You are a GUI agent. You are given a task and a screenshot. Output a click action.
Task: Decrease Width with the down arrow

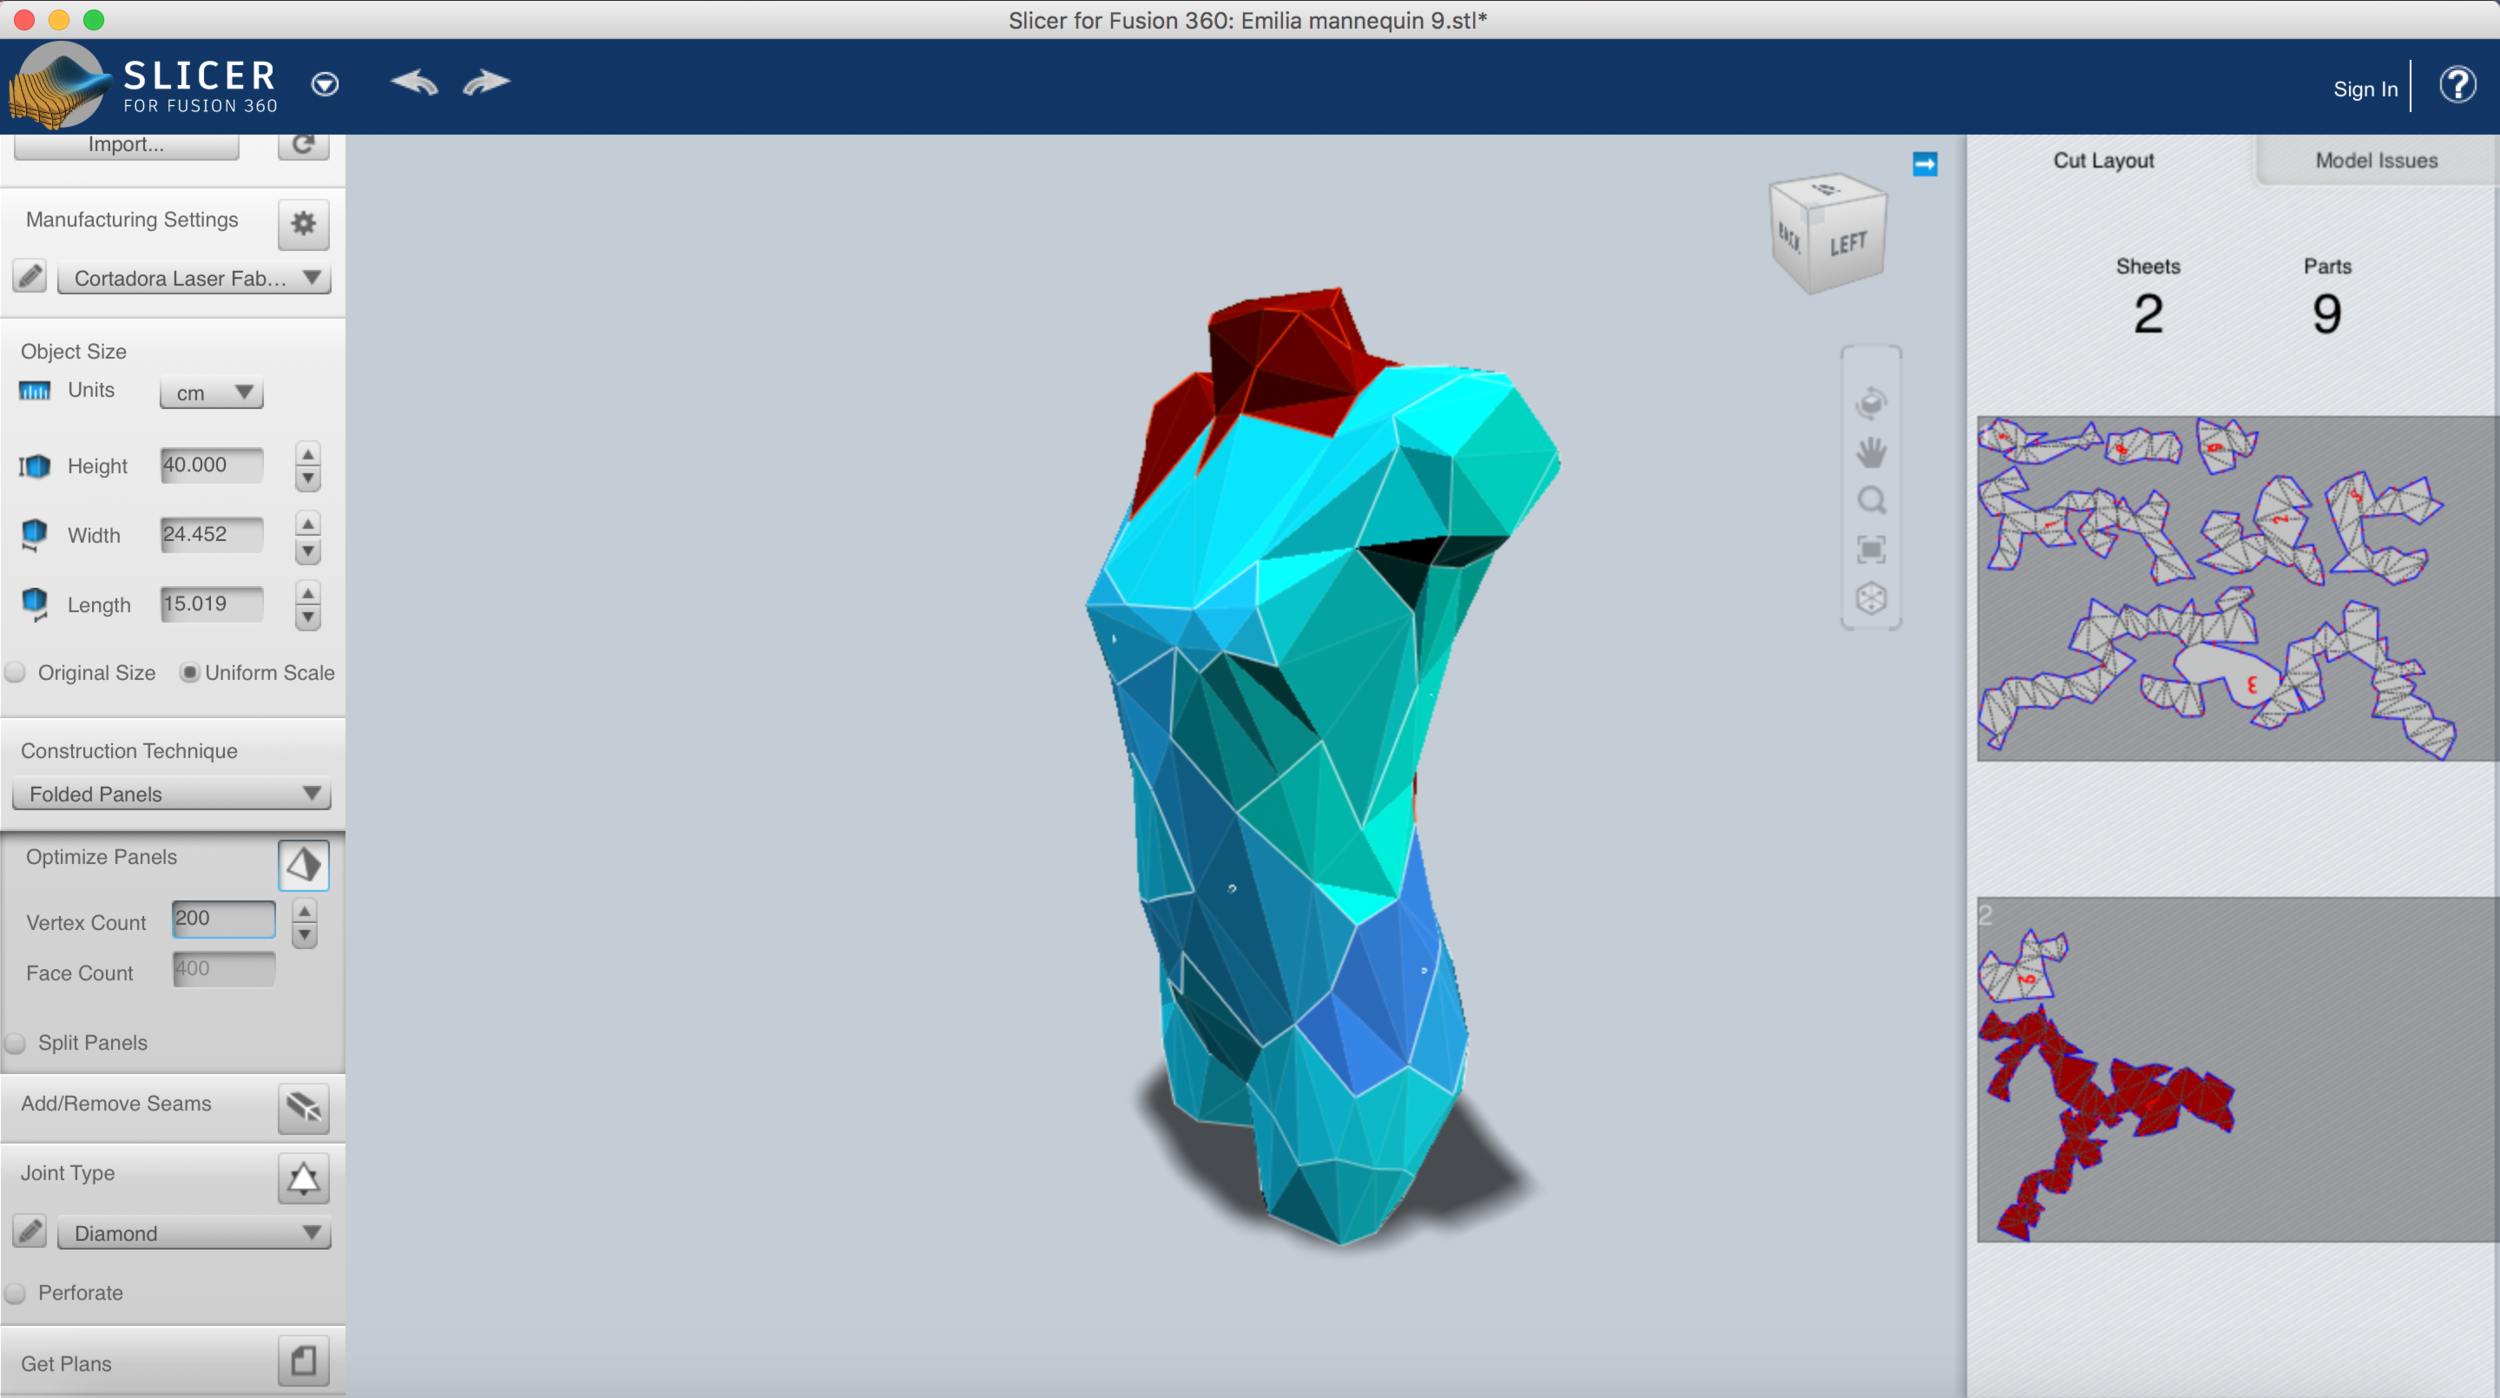pos(308,550)
